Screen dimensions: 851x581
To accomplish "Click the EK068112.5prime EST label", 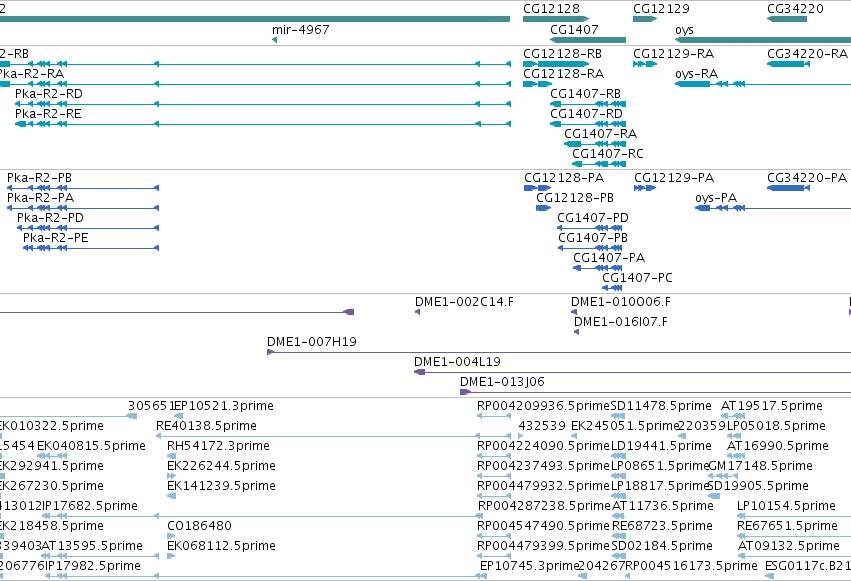I will tap(221, 546).
